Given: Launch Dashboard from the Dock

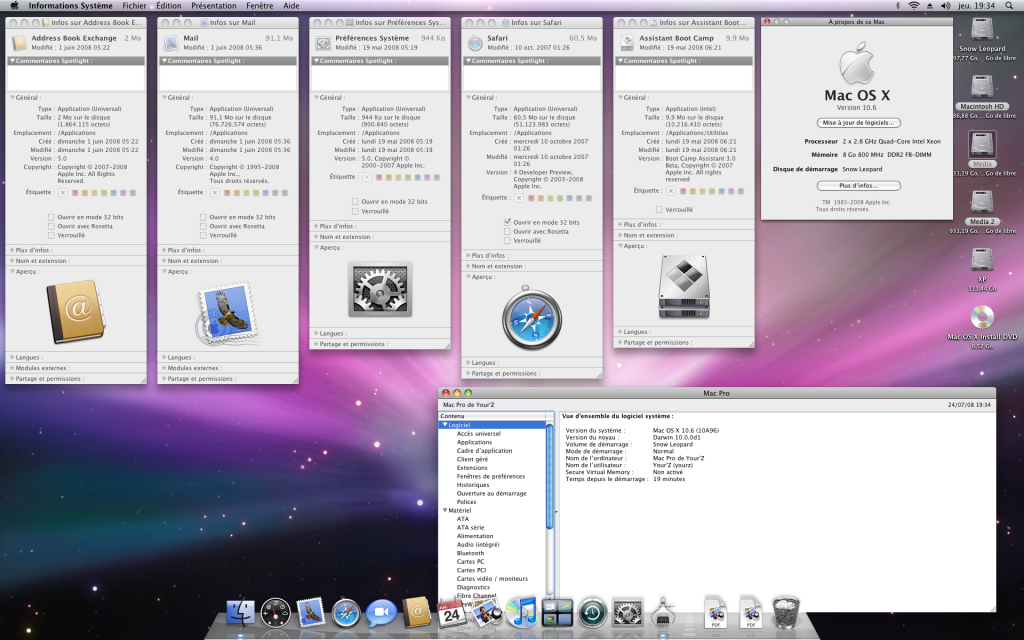Looking at the screenshot, I should pyautogui.click(x=276, y=613).
